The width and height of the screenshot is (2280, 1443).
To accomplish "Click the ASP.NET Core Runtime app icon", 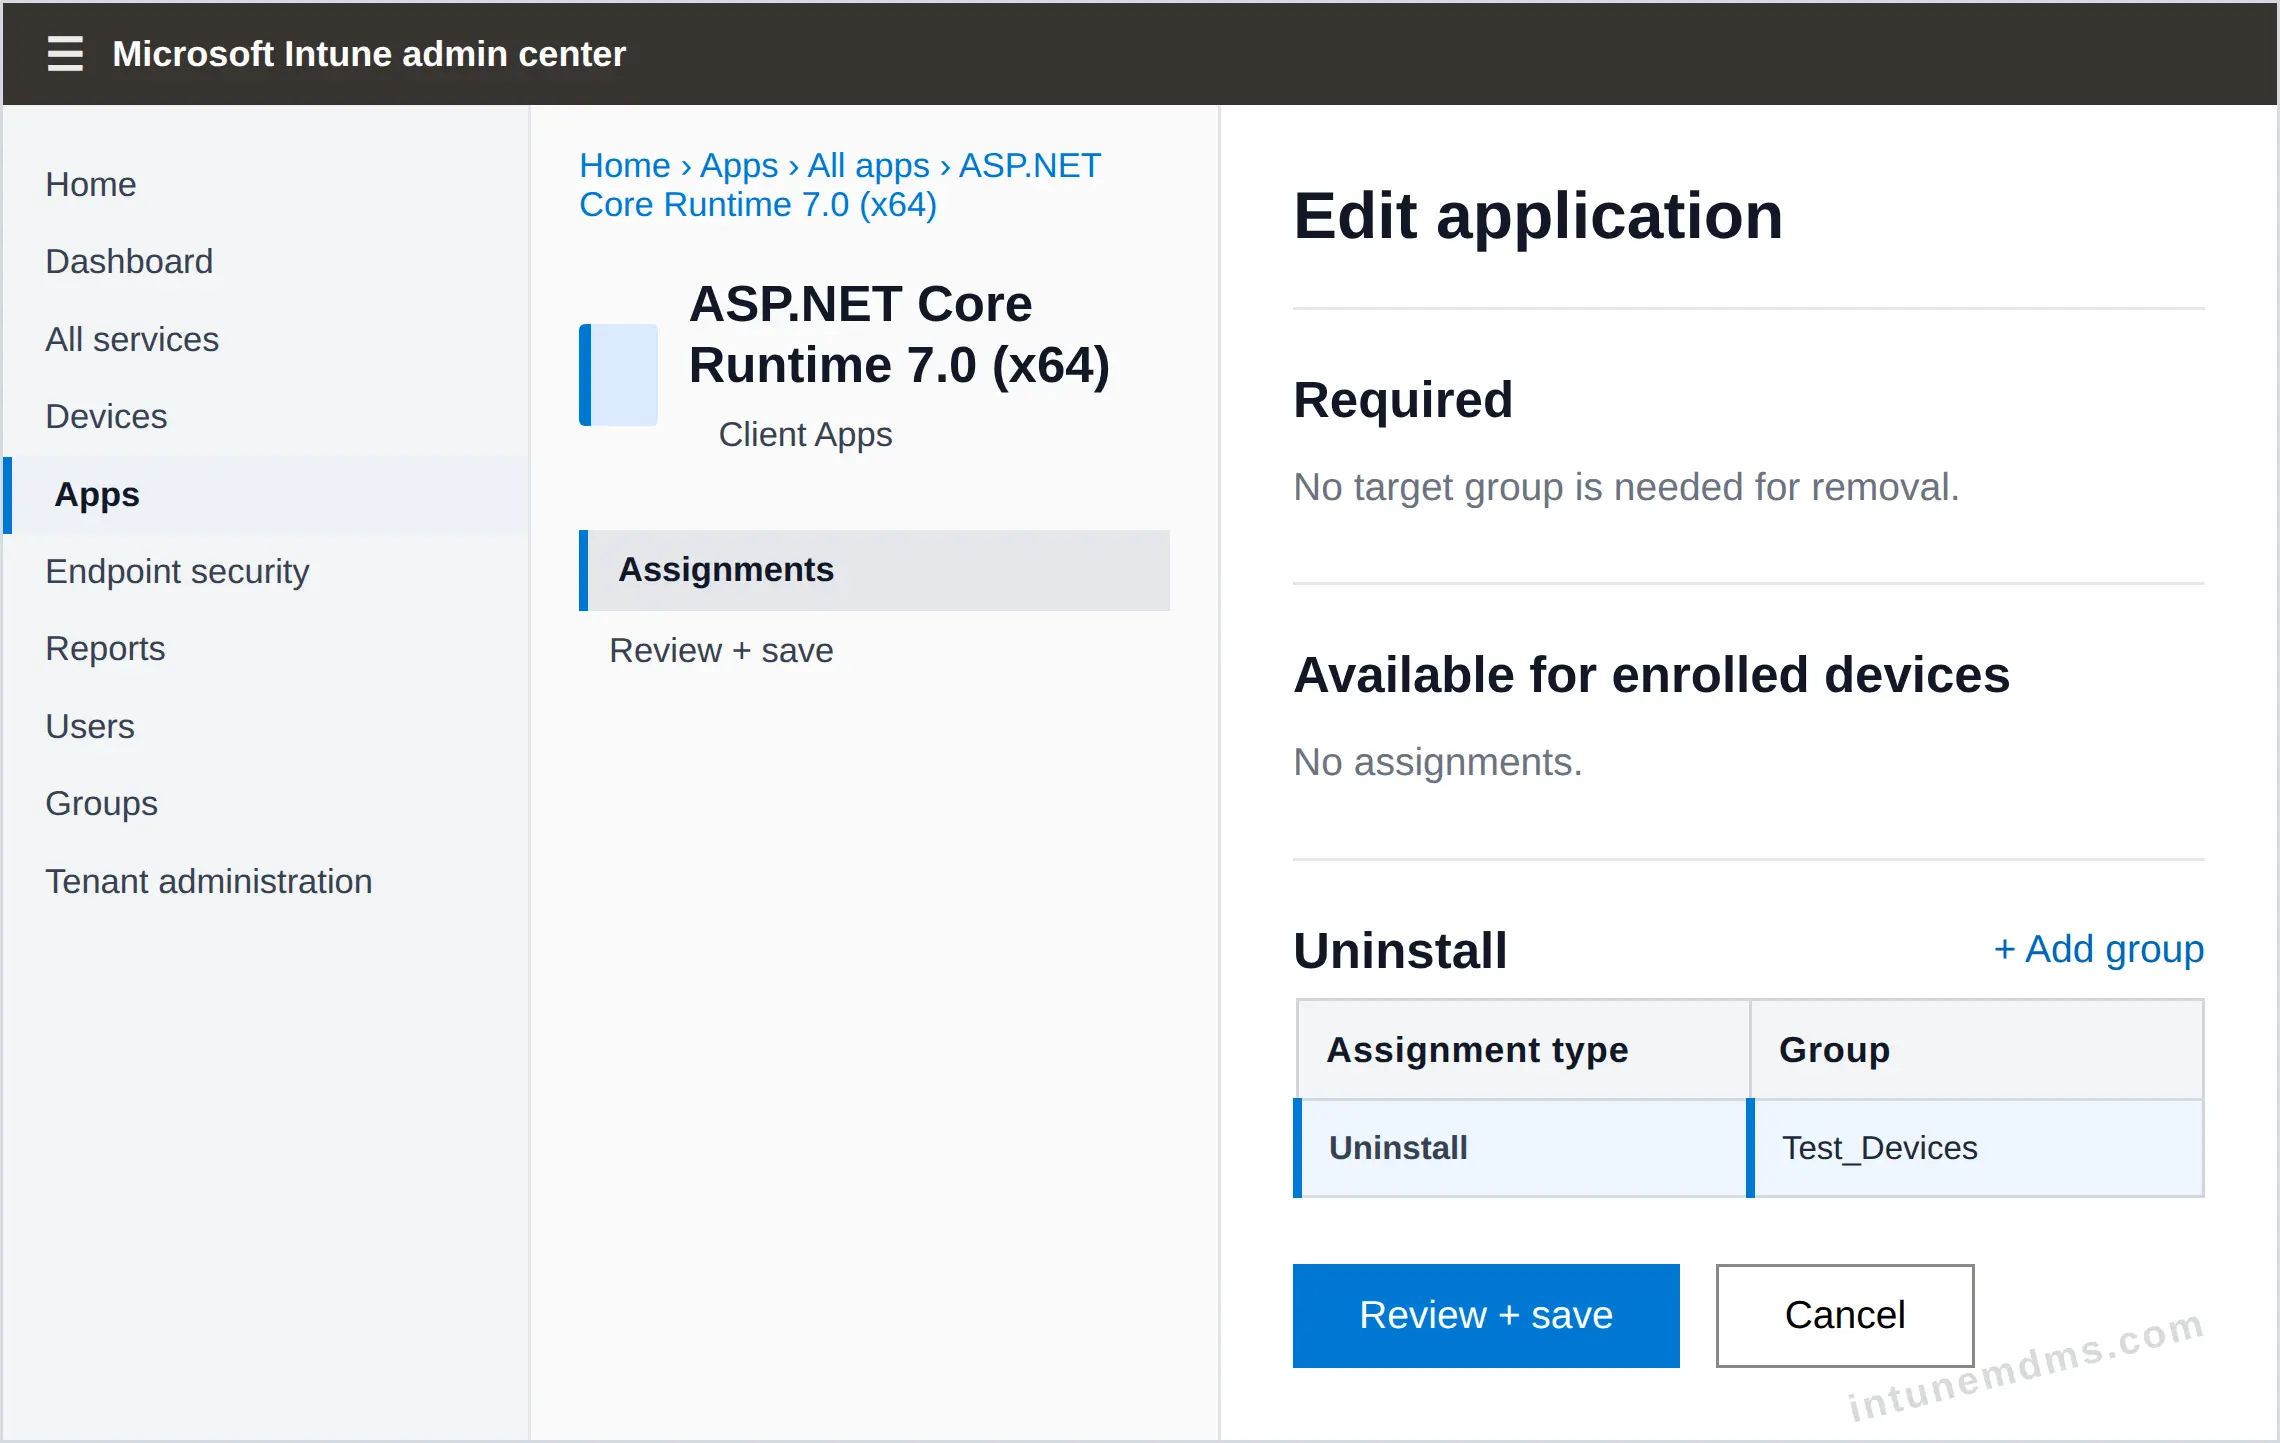I will click(618, 375).
